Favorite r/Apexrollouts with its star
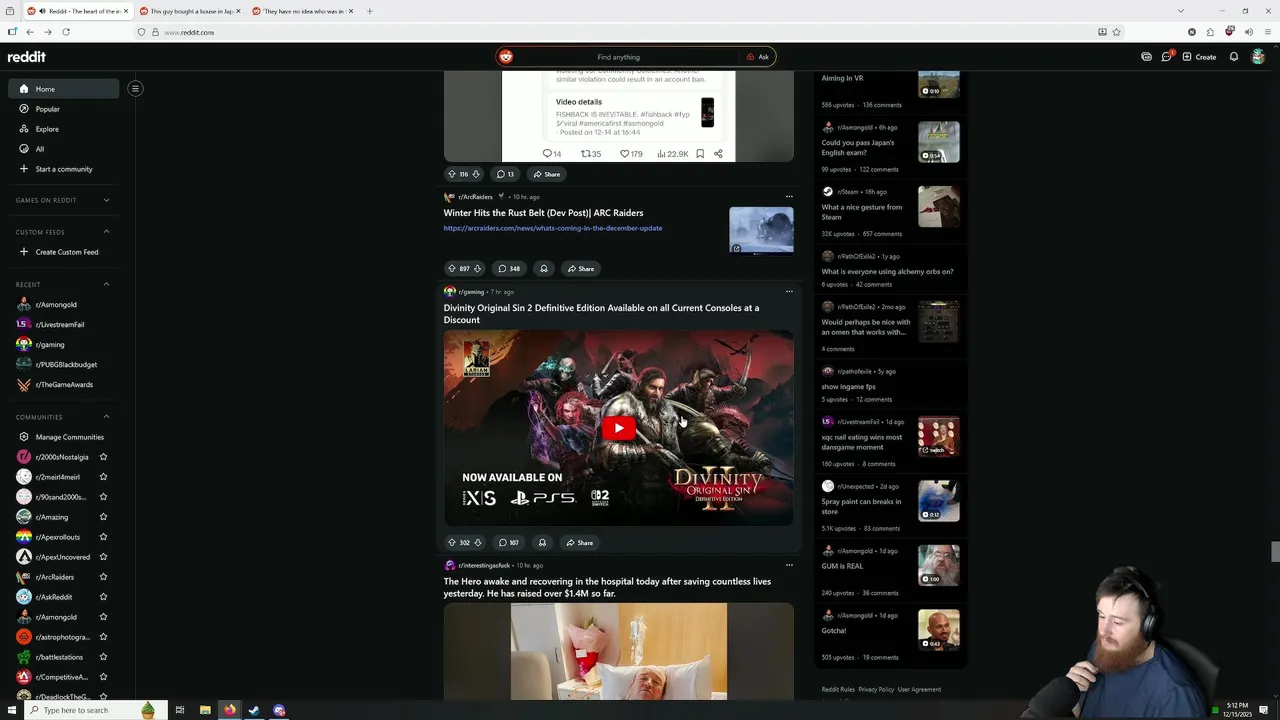The width and height of the screenshot is (1280, 720). 103,537
